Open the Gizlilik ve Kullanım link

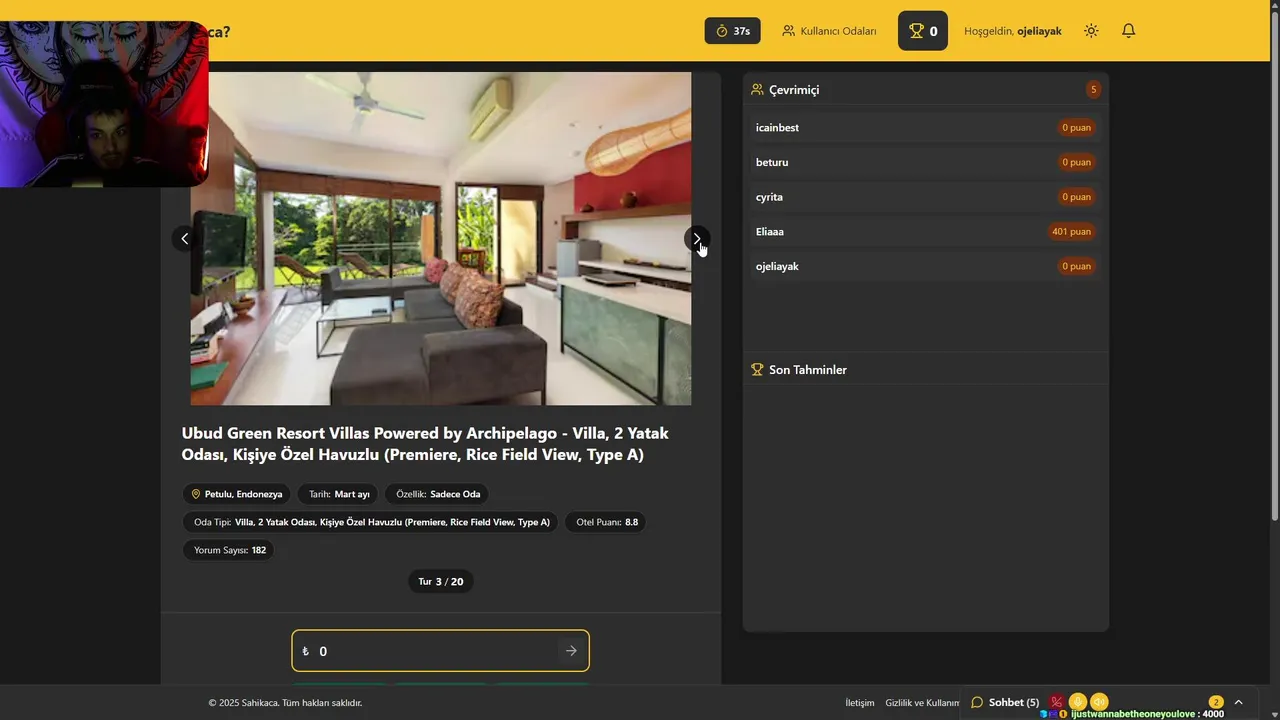(922, 703)
